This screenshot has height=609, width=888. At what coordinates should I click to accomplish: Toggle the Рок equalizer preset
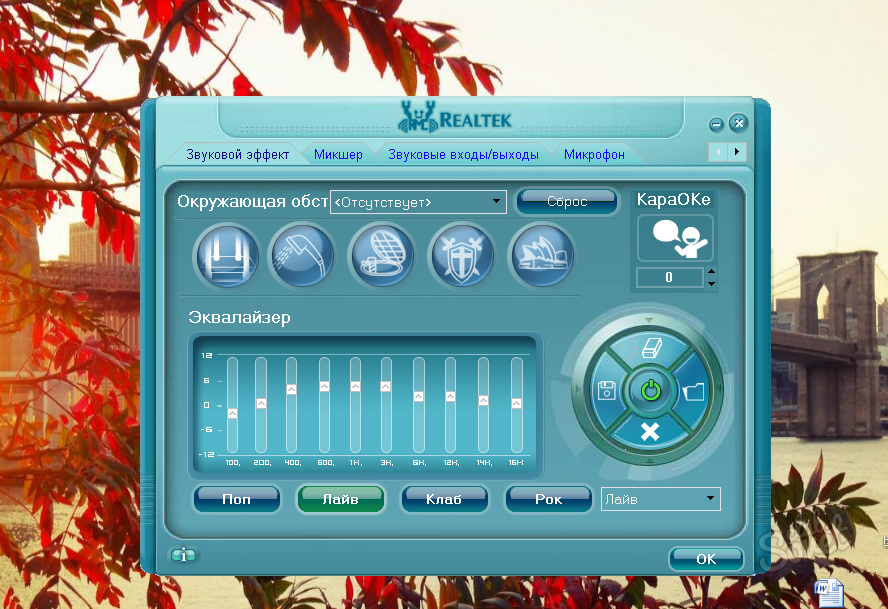click(548, 499)
